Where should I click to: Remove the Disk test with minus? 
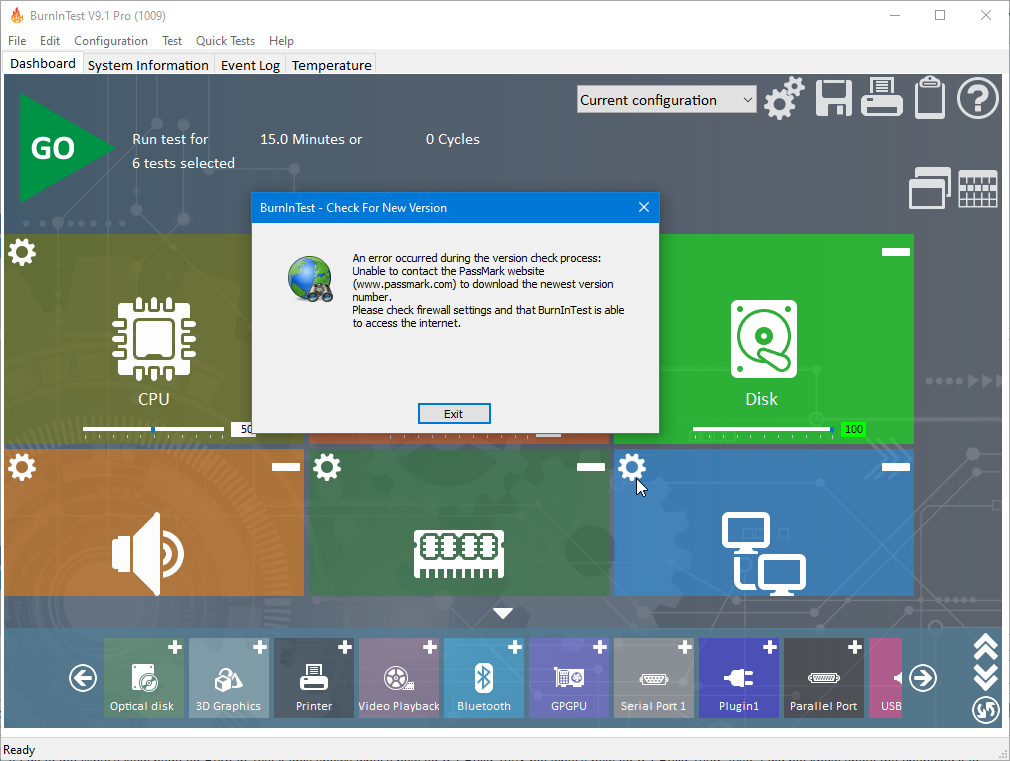[895, 252]
